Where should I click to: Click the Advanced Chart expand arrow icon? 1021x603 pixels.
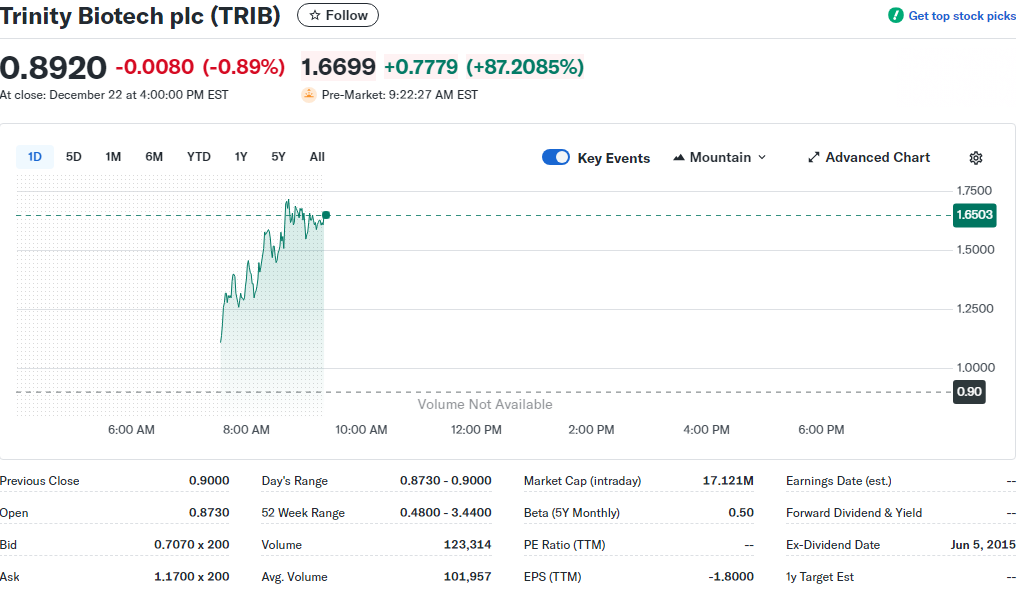(813, 158)
